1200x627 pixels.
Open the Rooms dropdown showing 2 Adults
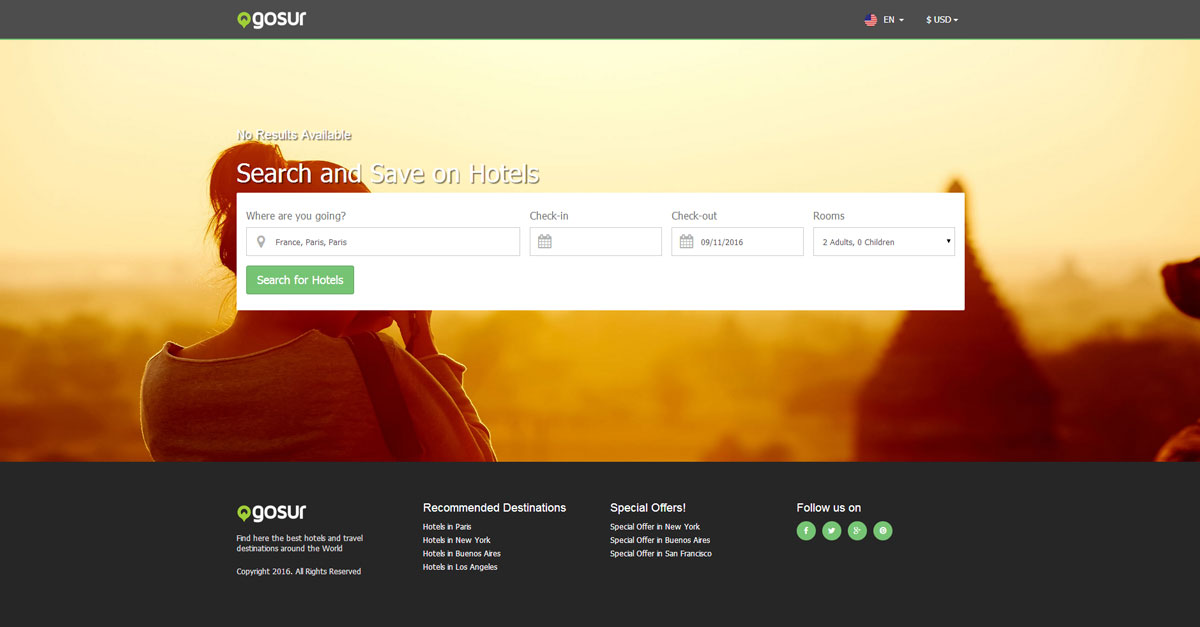(883, 242)
